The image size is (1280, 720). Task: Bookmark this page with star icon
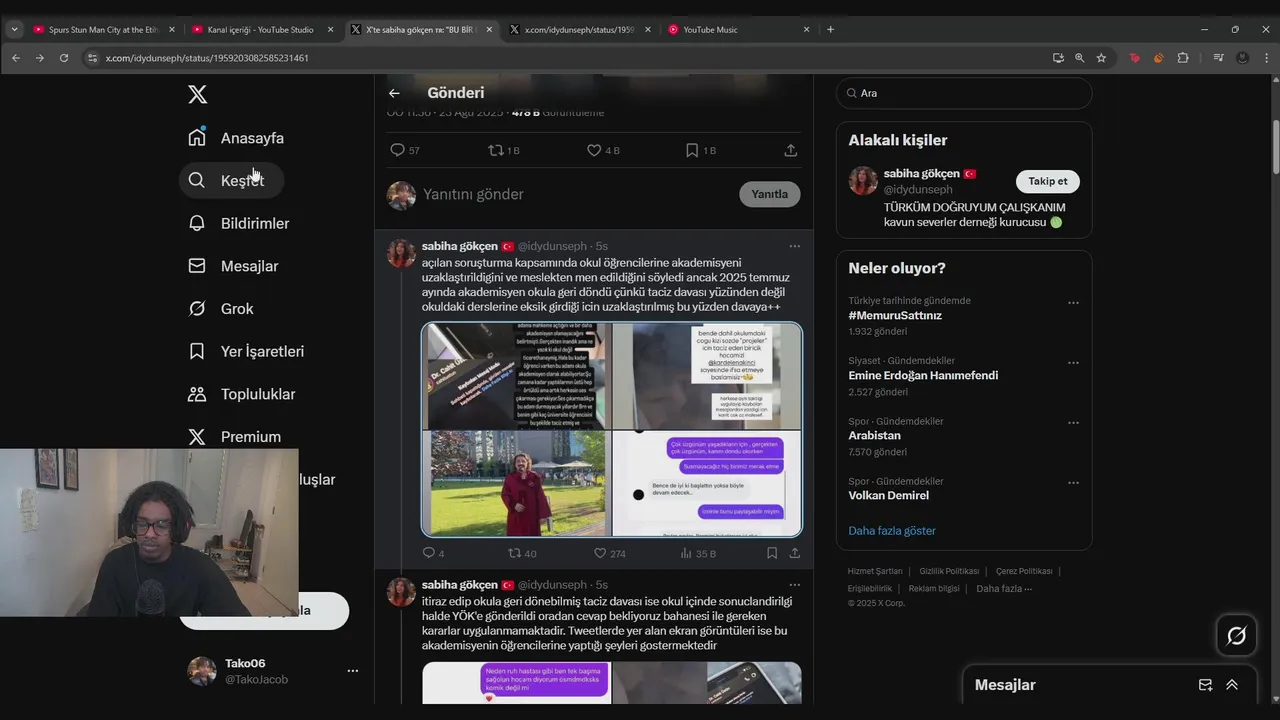[x=1101, y=58]
